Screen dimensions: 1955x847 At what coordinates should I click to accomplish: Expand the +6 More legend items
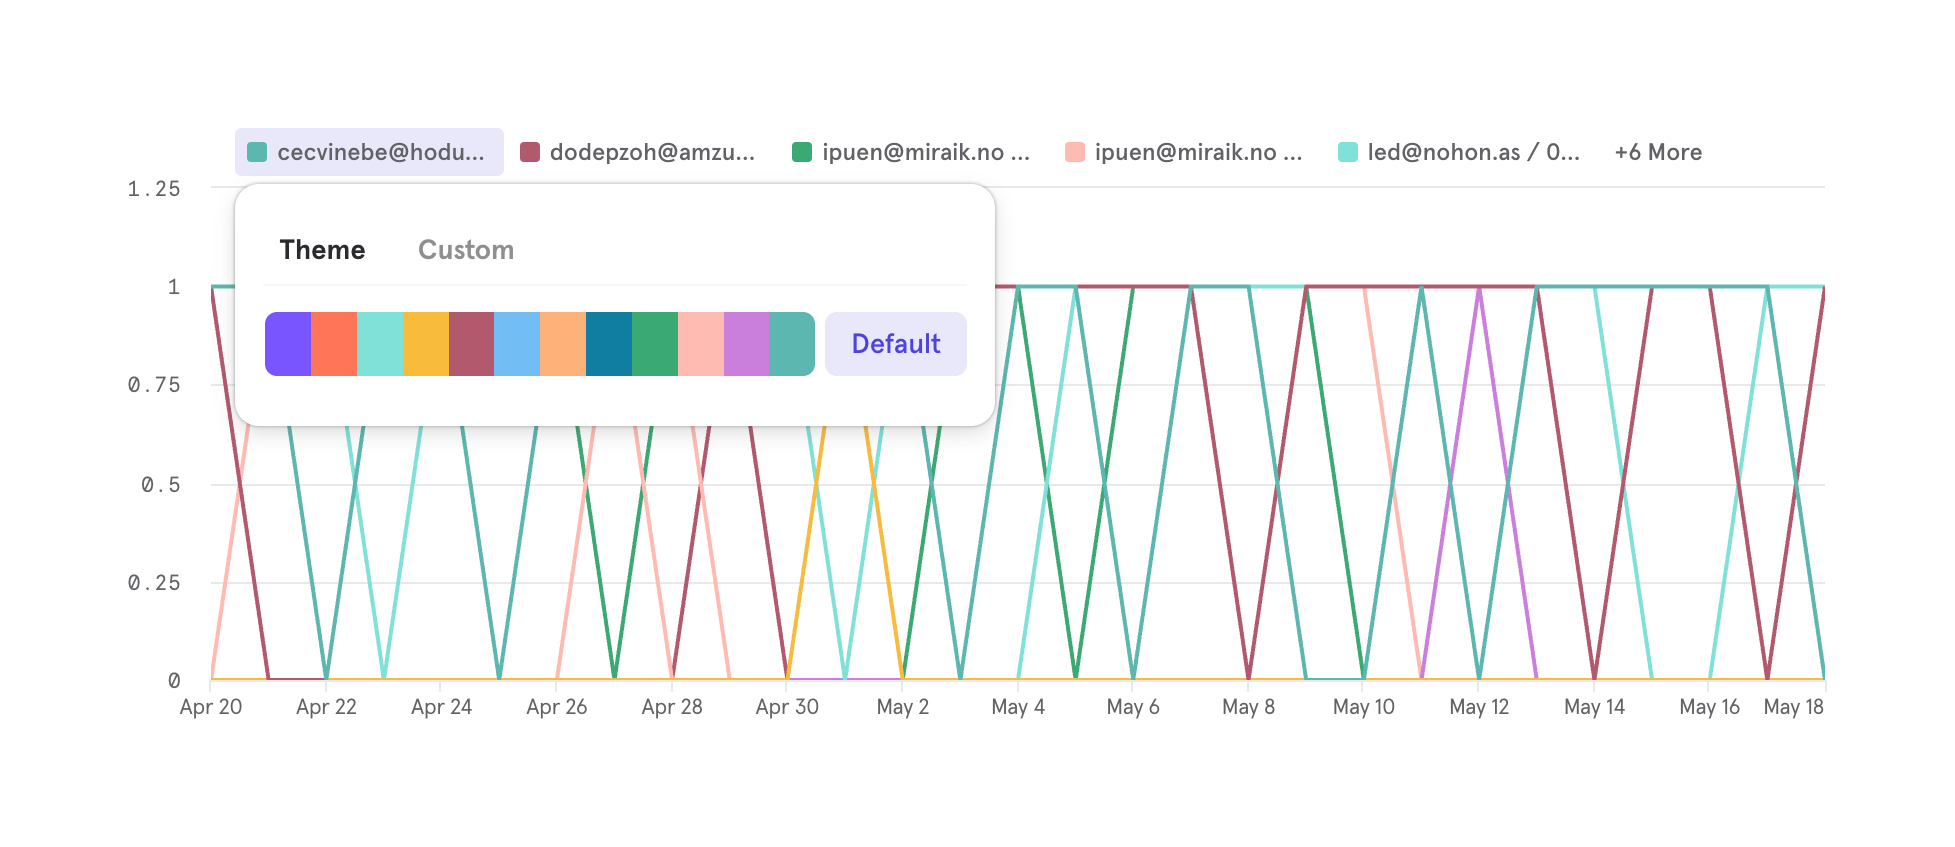[1658, 152]
